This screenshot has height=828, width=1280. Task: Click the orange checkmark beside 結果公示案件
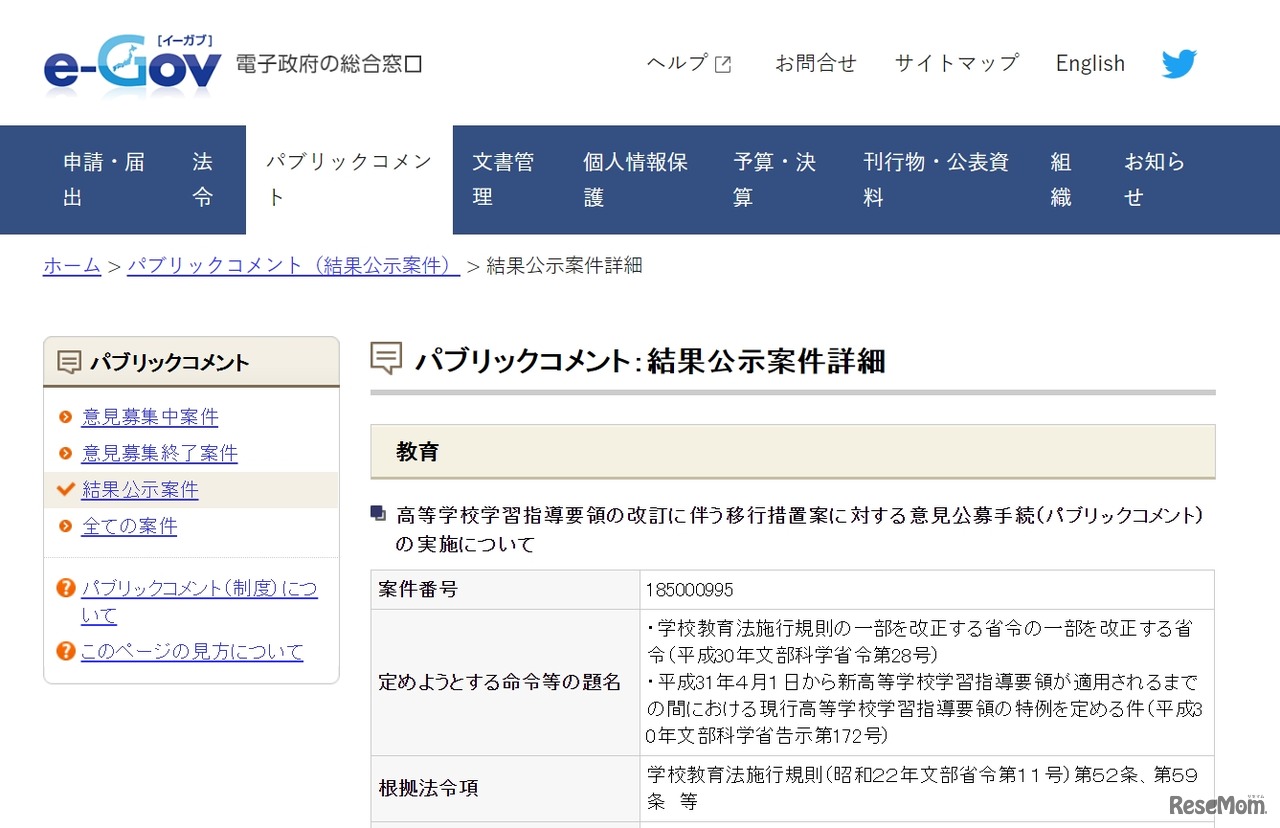point(67,490)
